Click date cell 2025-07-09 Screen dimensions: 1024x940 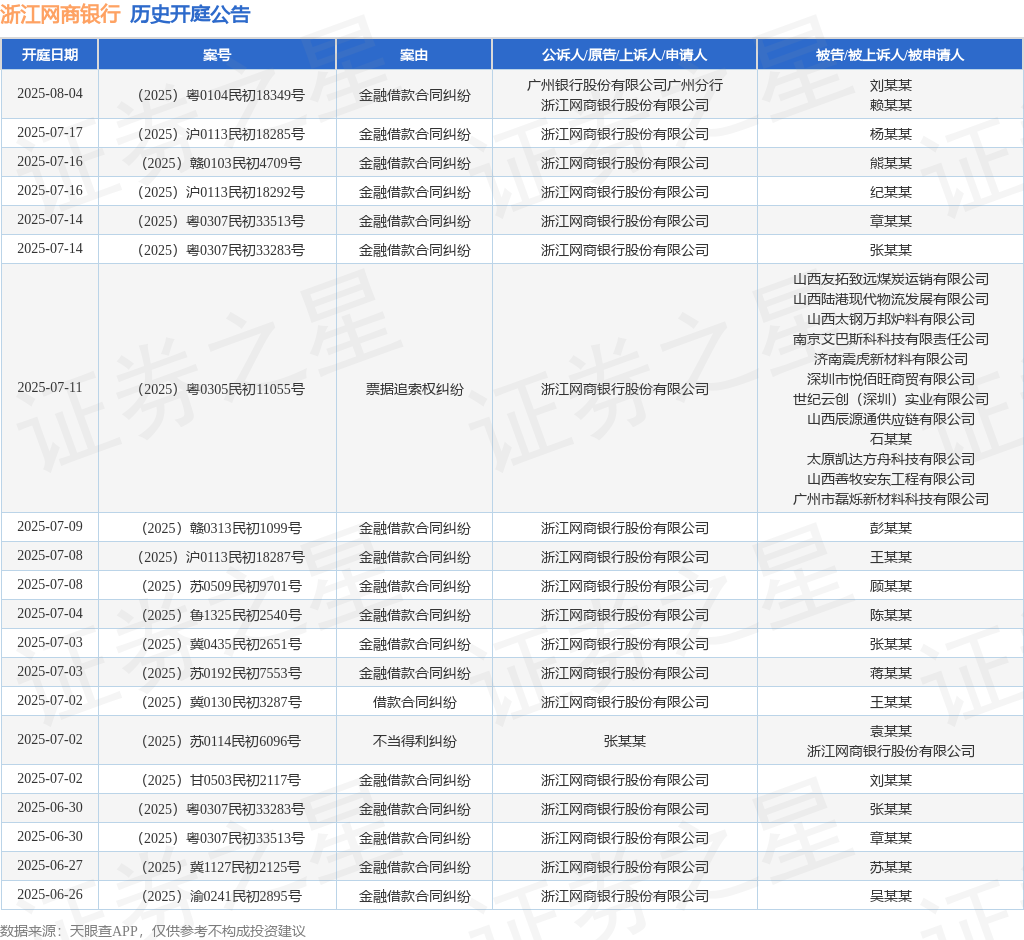point(50,527)
